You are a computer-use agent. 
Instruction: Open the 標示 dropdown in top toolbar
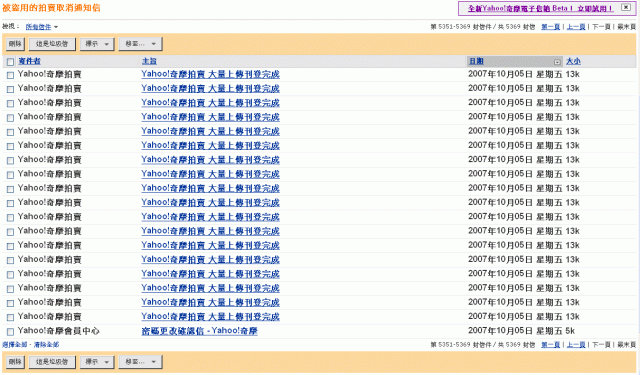coord(97,44)
